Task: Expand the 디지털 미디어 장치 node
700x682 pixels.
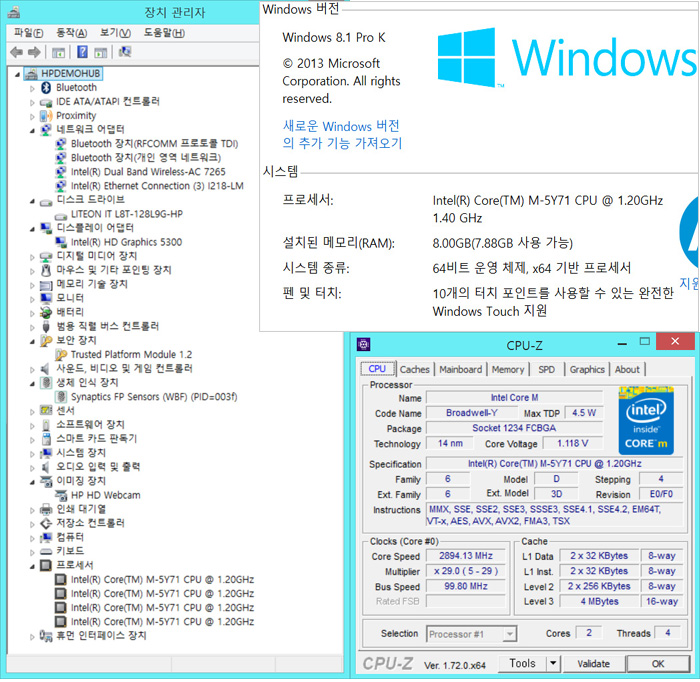Action: point(32,257)
